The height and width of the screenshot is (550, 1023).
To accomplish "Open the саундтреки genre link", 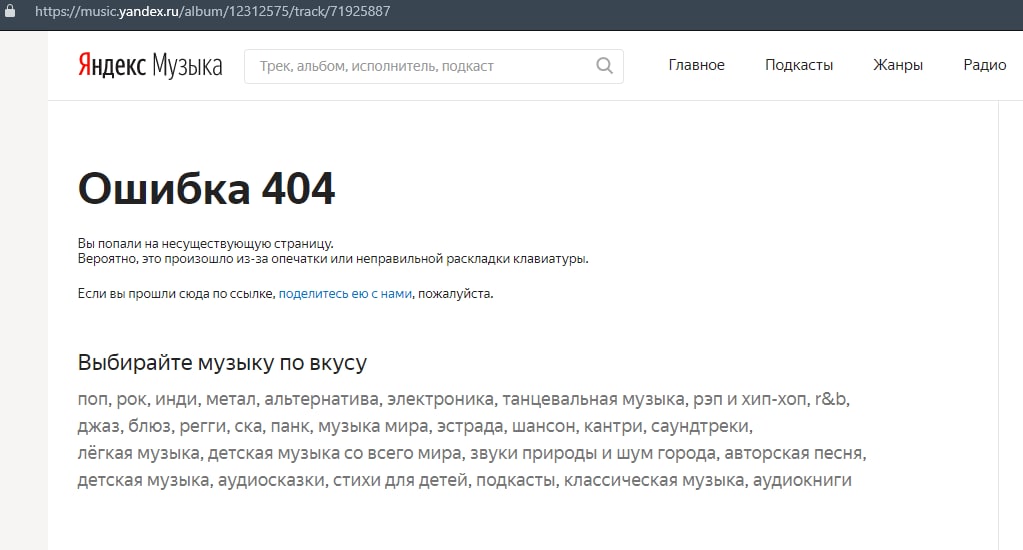I will coord(700,427).
